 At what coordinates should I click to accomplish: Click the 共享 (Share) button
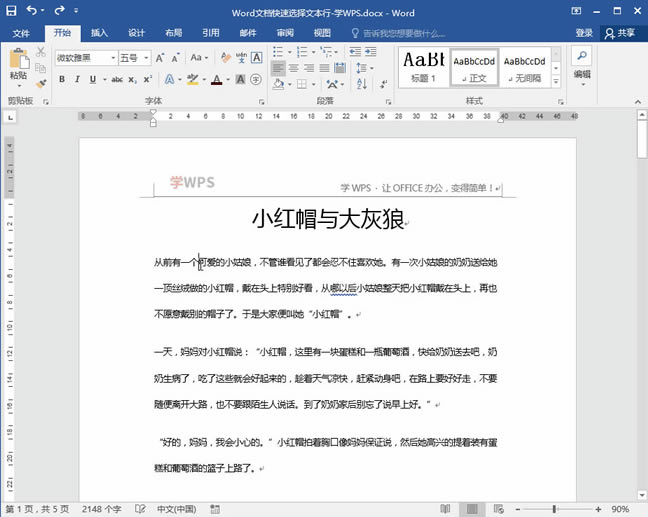coord(619,33)
